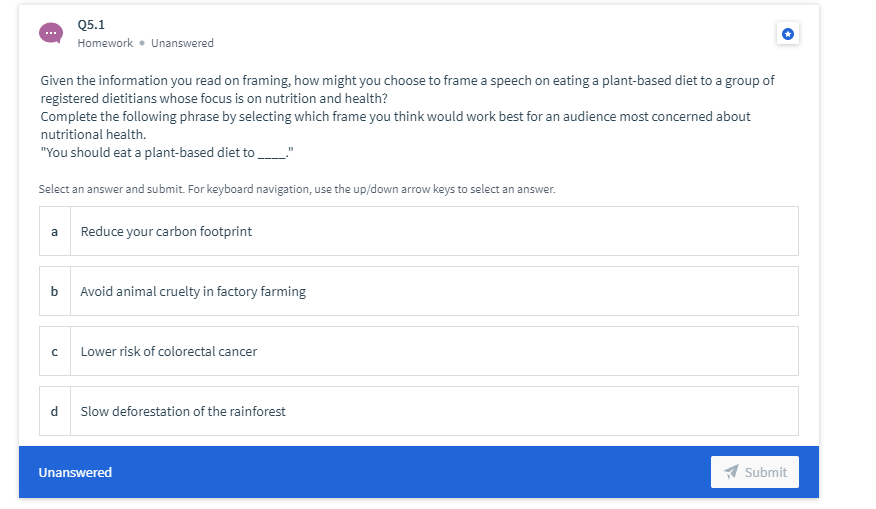The height and width of the screenshot is (509, 876).
Task: Choose 'Avoid animal cruelty in factory farming'
Action: point(418,291)
